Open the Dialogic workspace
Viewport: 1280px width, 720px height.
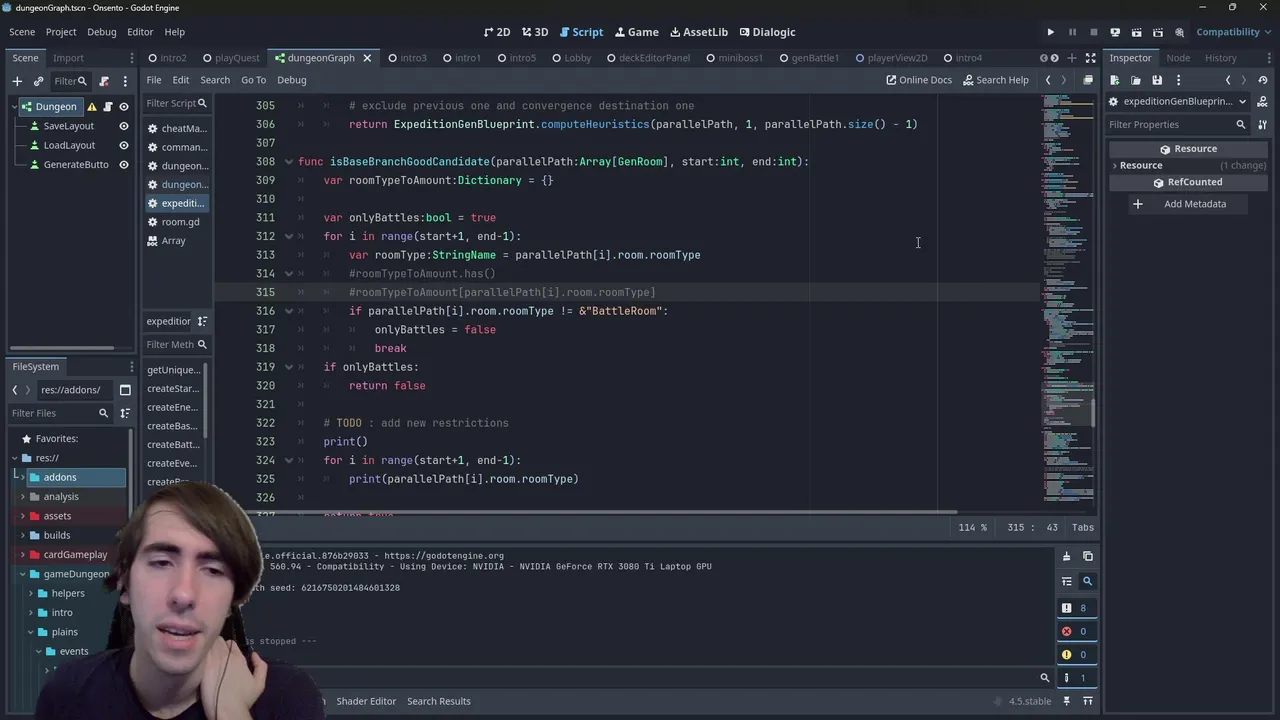coord(765,32)
